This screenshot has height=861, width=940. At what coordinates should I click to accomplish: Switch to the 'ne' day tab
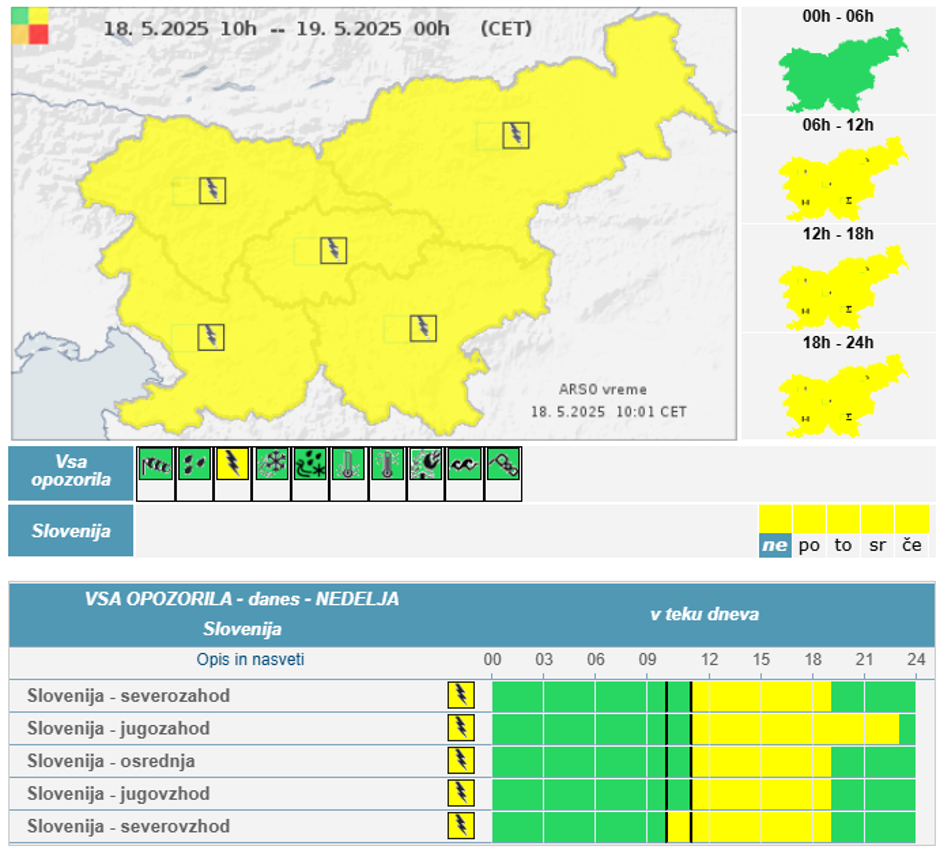774,545
